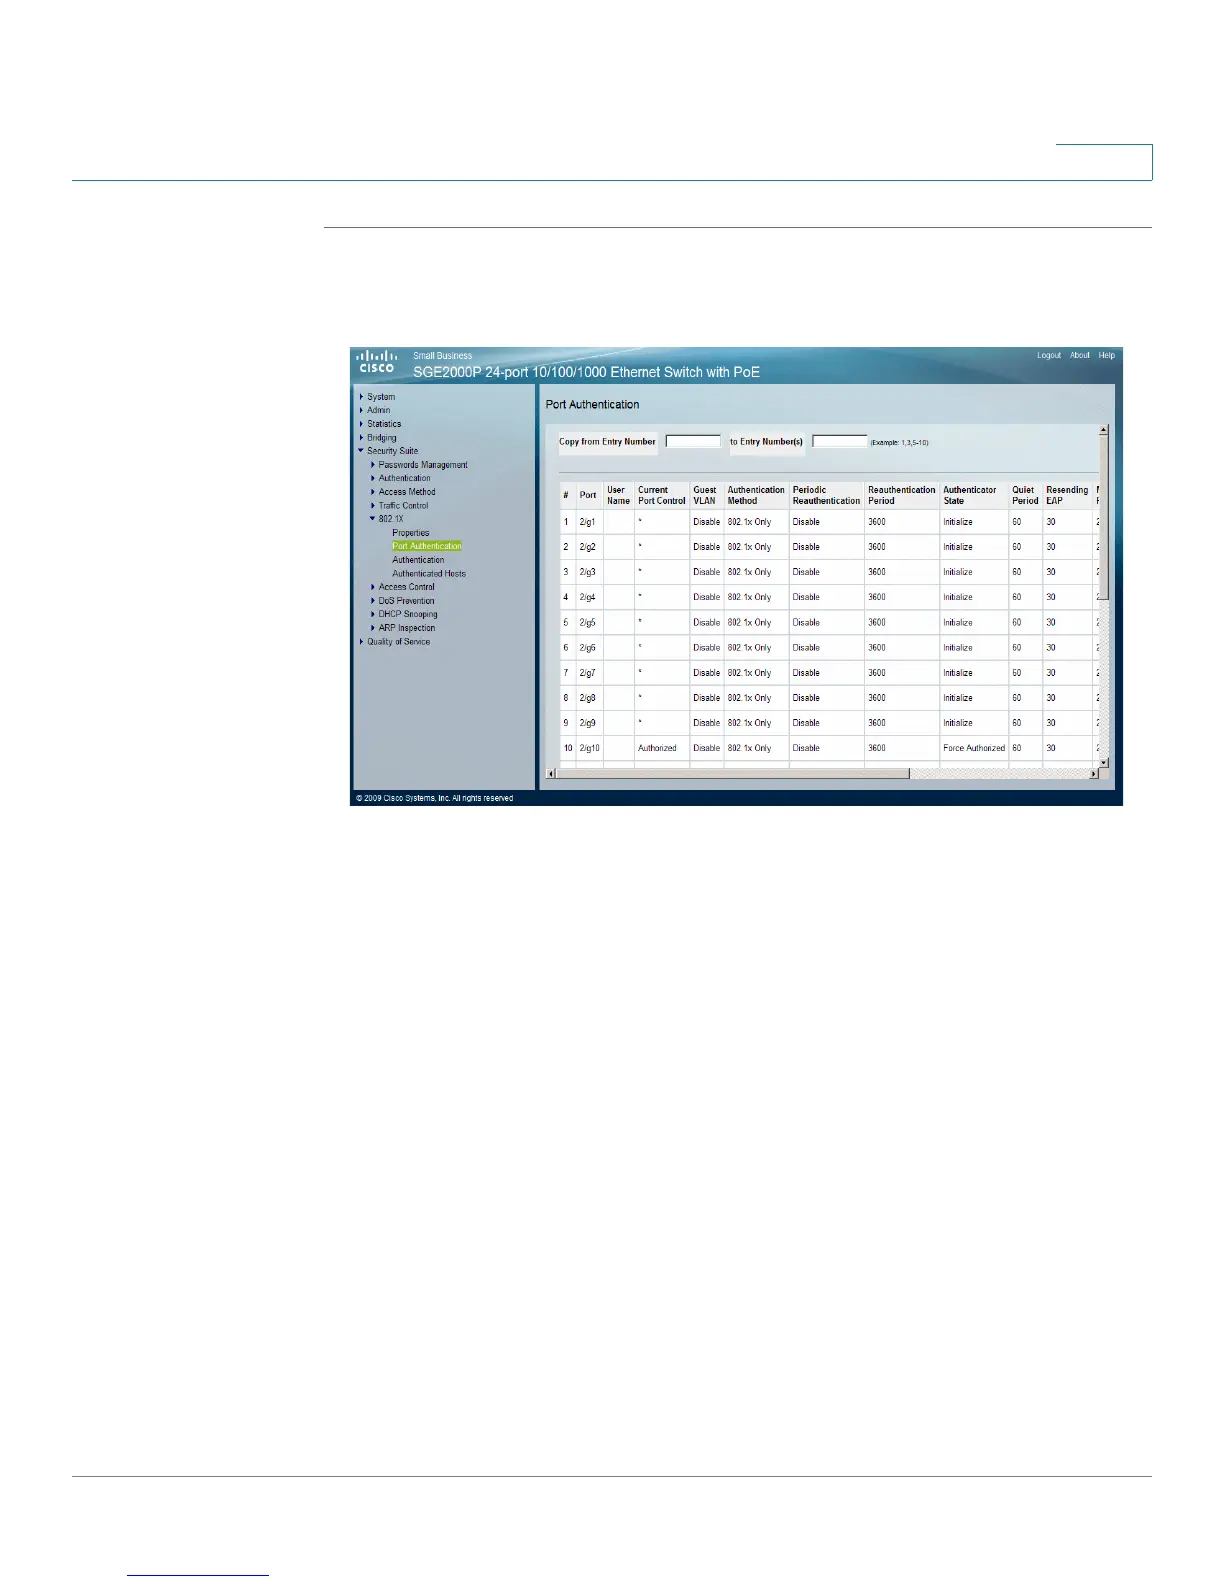The image size is (1224, 1584).
Task: Select port 2/g10 cell
Action: click(590, 748)
